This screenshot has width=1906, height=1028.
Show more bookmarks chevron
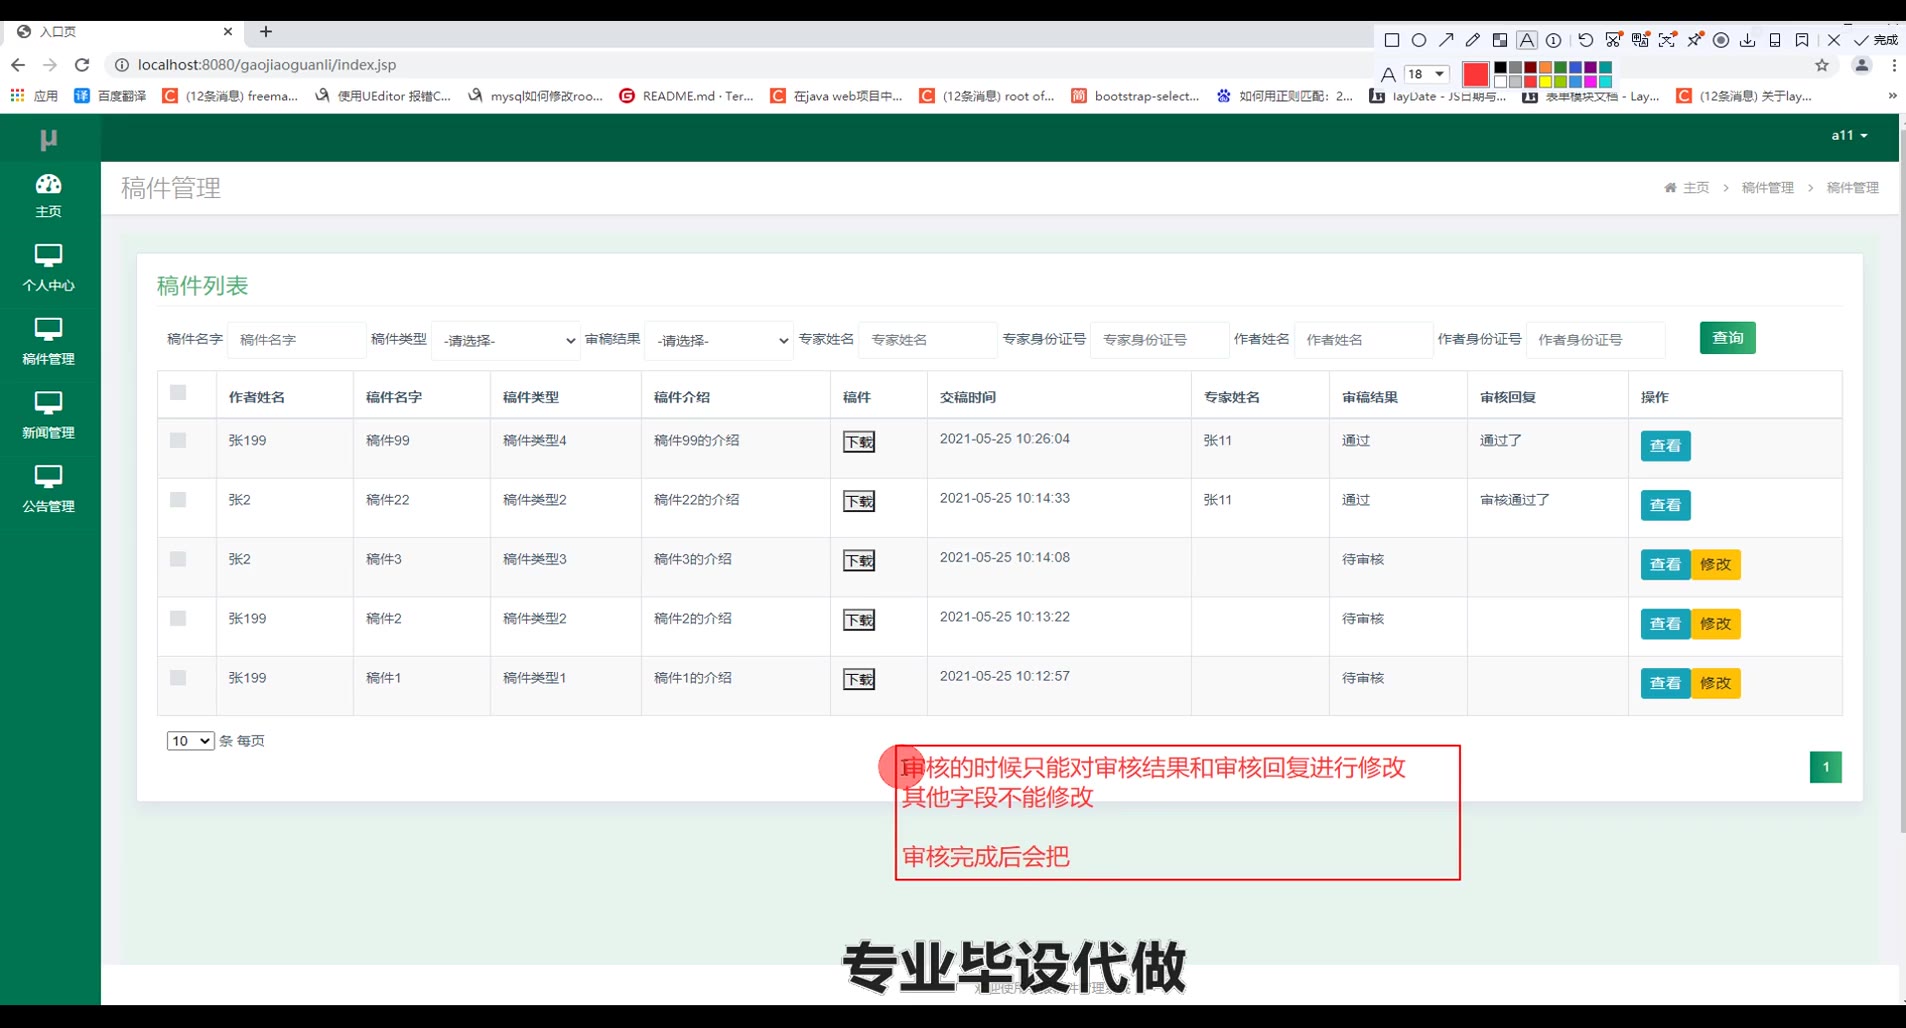[x=1892, y=96]
